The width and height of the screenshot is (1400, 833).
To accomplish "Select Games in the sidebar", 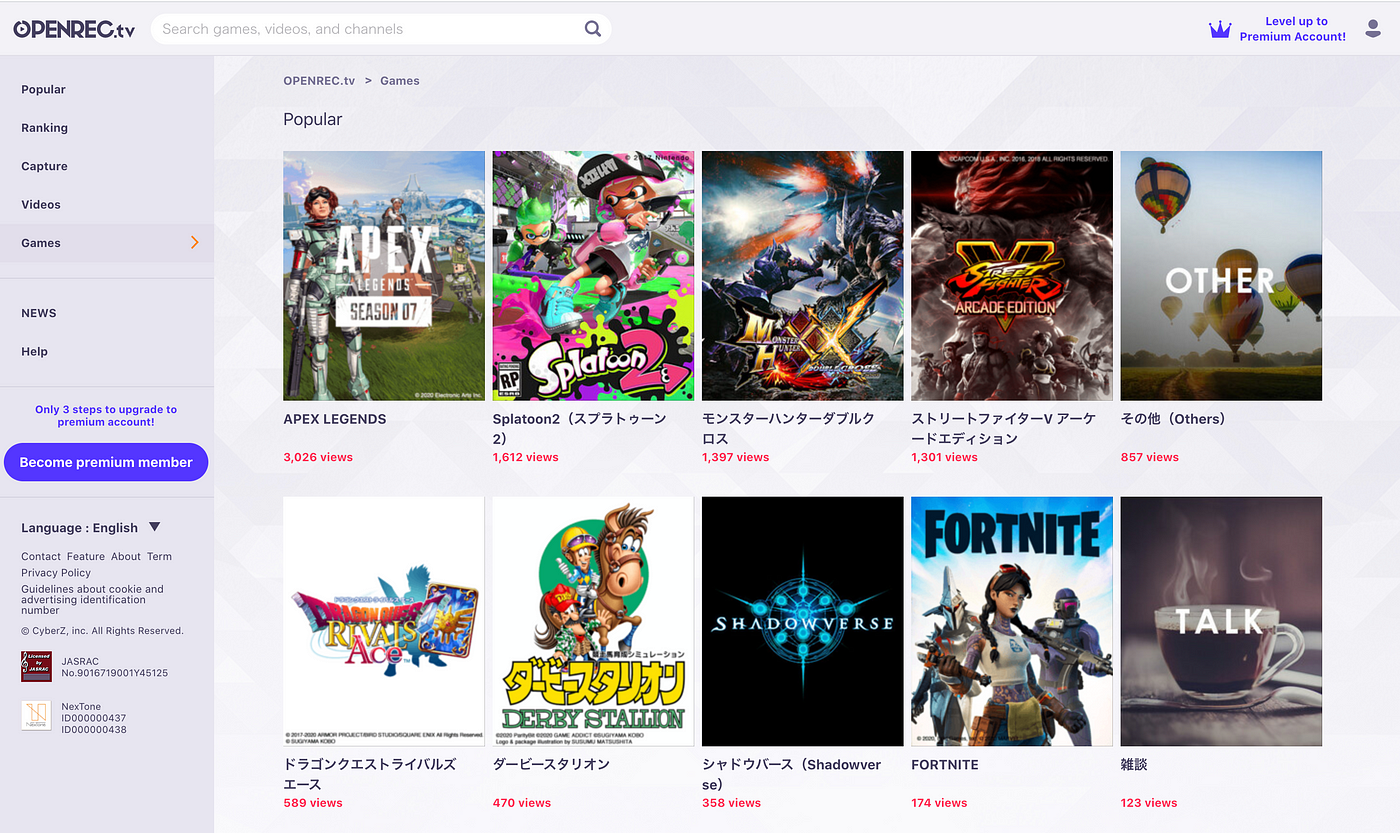I will 106,242.
